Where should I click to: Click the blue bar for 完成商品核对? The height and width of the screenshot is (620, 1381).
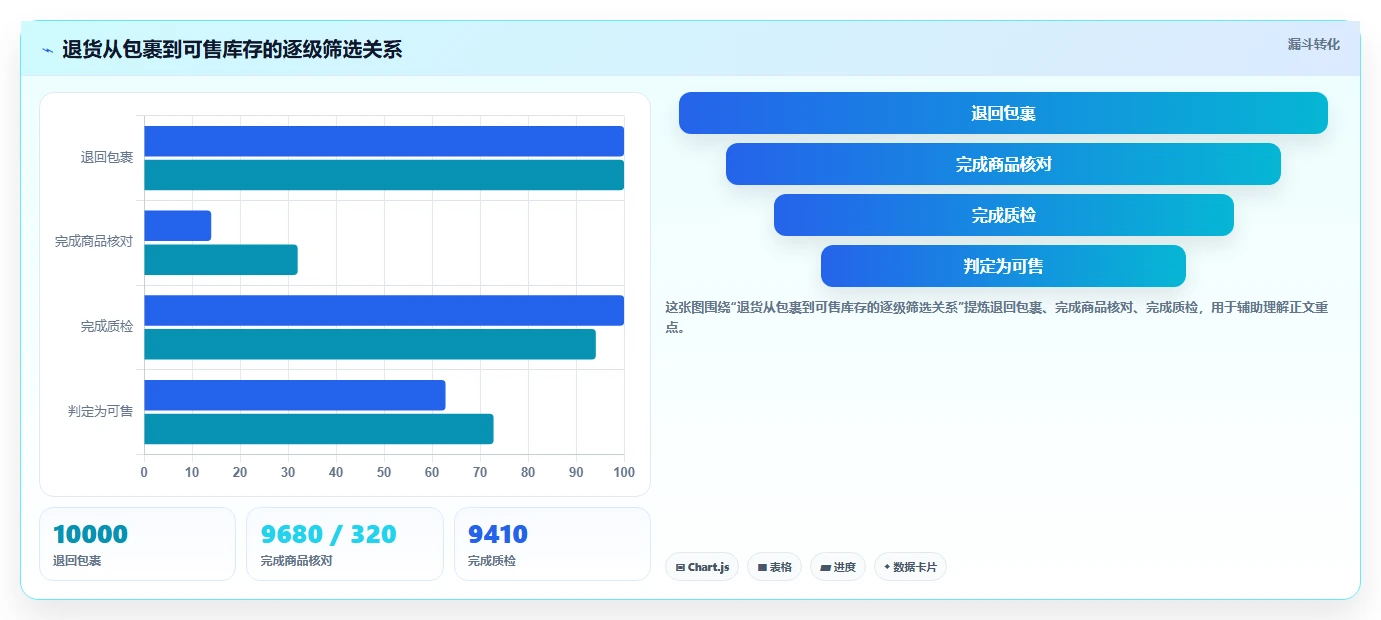pyautogui.click(x=177, y=226)
